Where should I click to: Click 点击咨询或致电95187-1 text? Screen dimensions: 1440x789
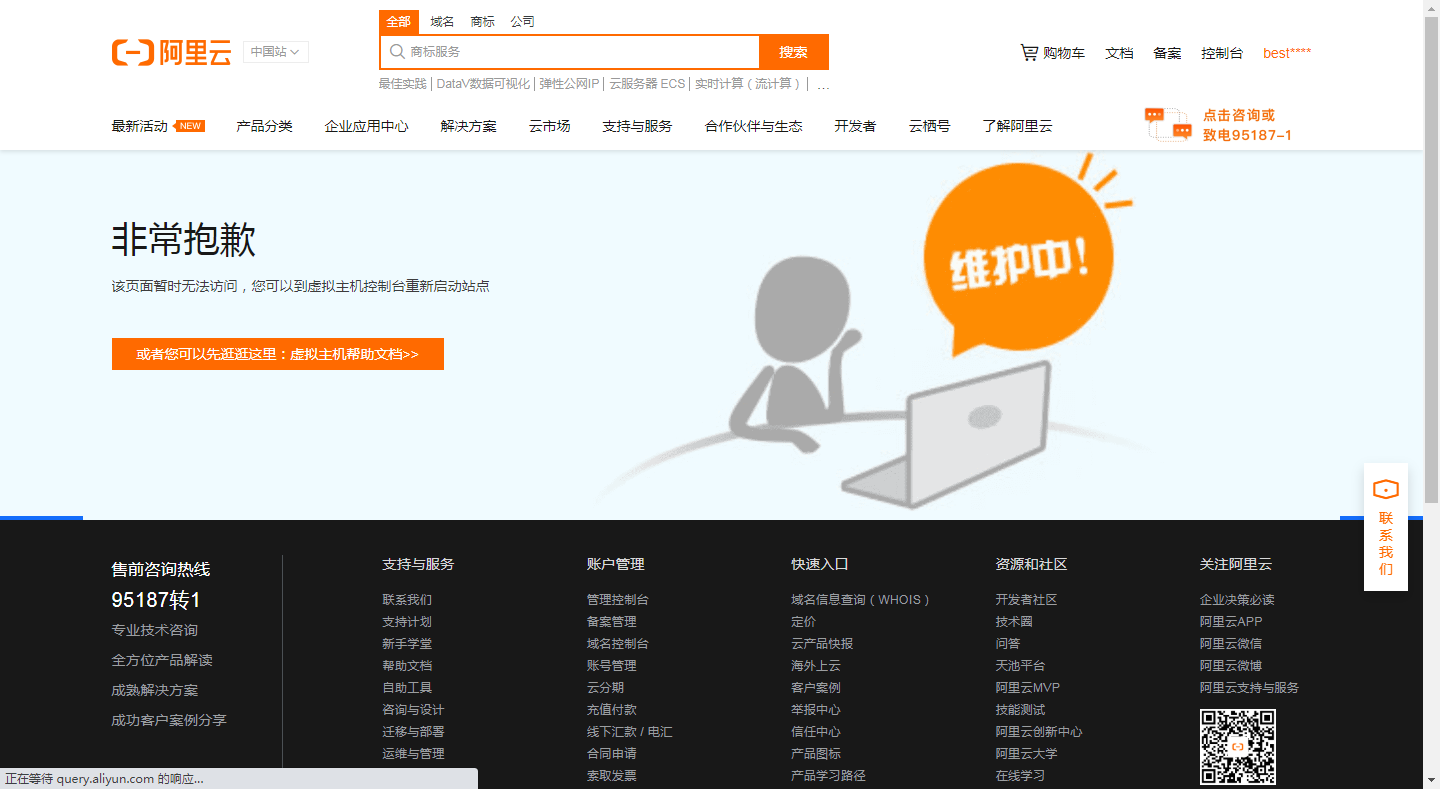coord(1247,125)
